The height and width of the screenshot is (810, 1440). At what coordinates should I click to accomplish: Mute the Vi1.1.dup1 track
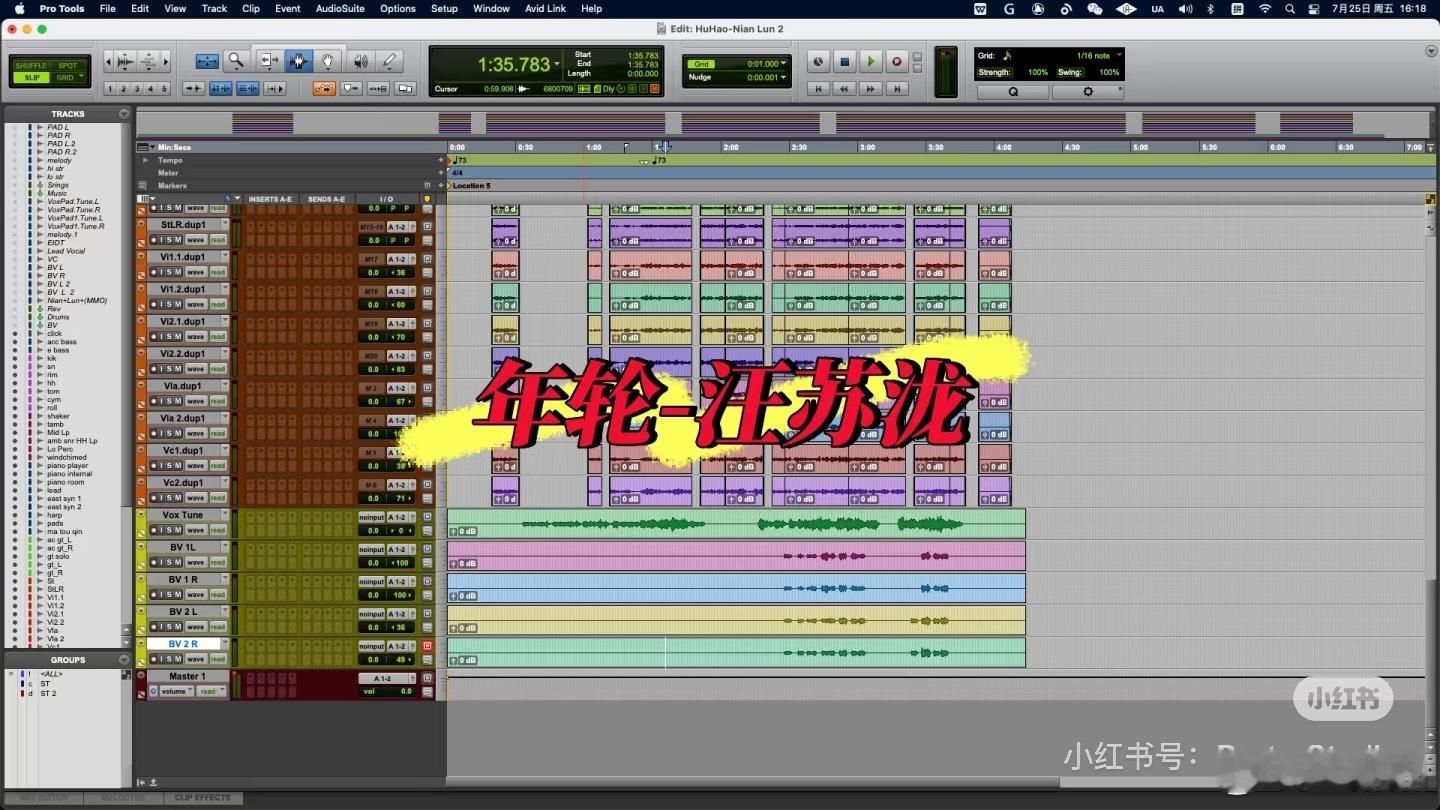(178, 272)
